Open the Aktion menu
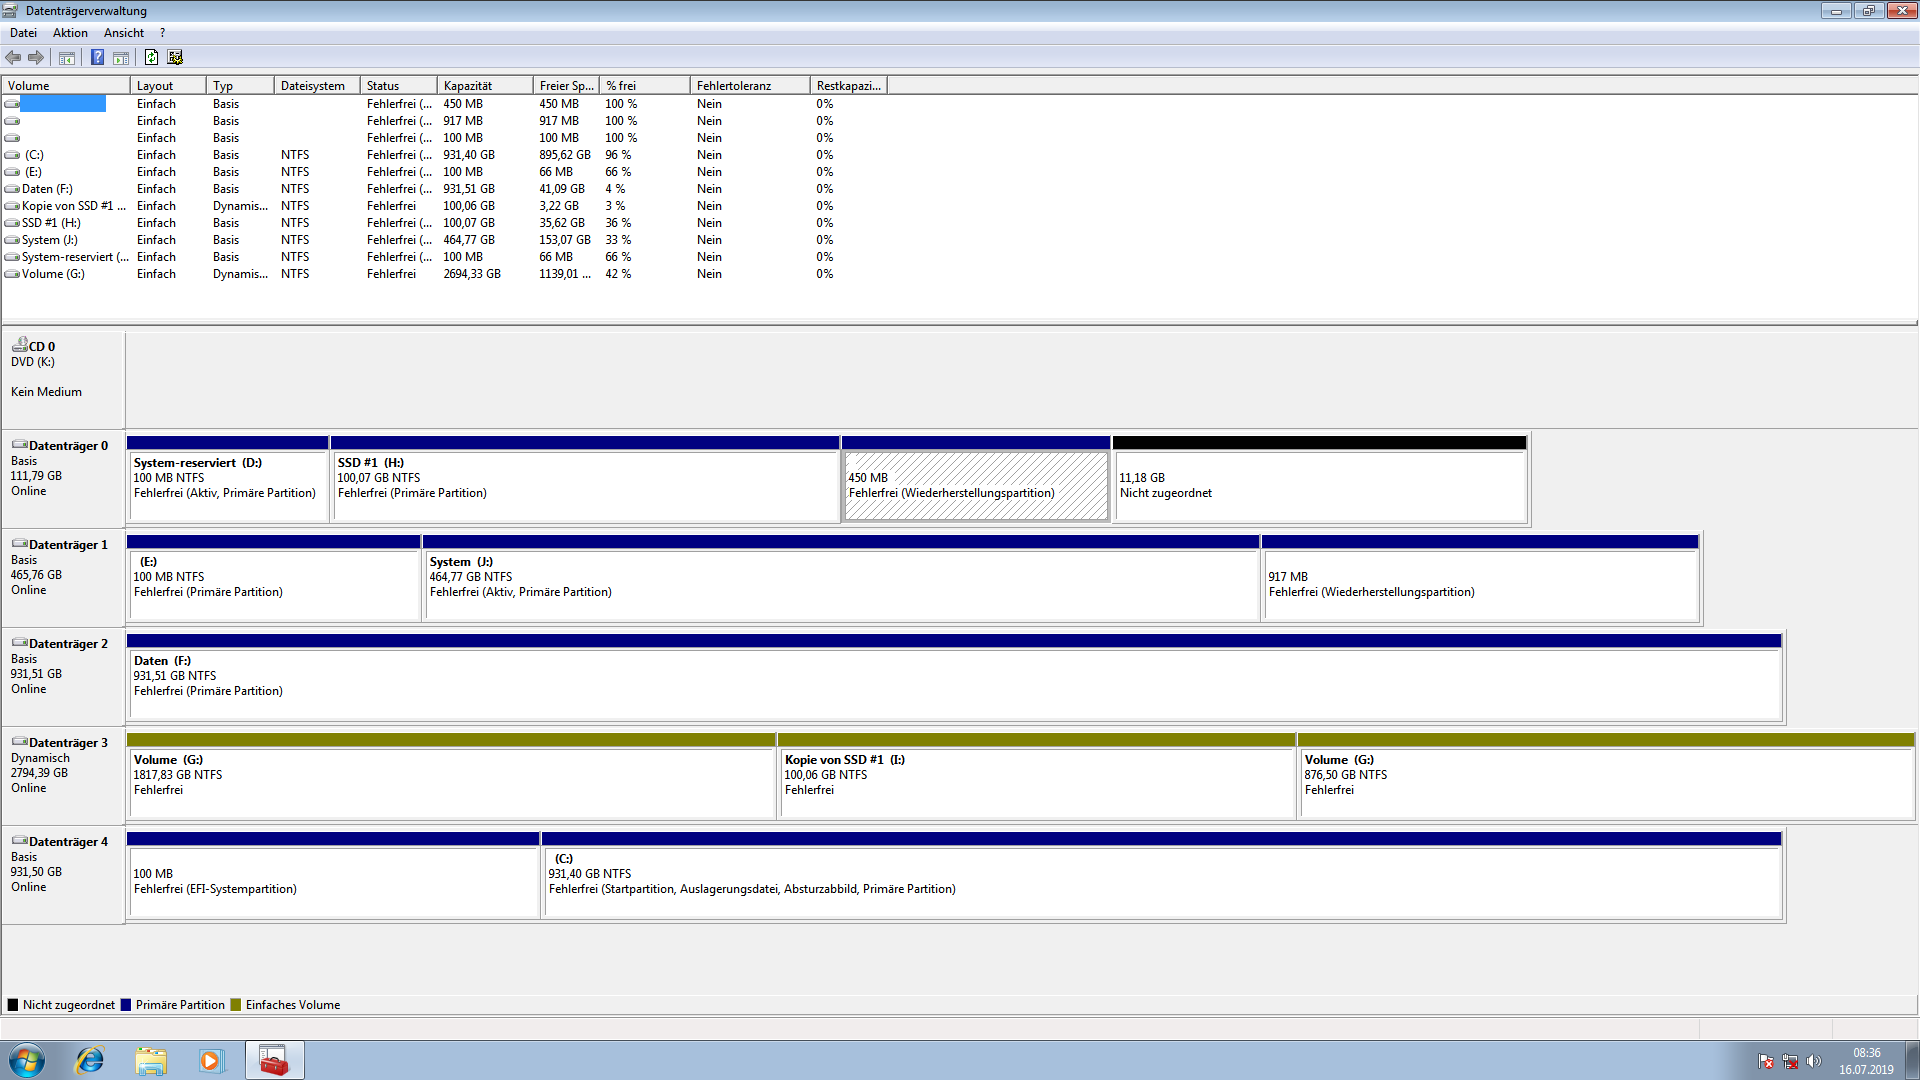The image size is (1920, 1080). tap(70, 33)
